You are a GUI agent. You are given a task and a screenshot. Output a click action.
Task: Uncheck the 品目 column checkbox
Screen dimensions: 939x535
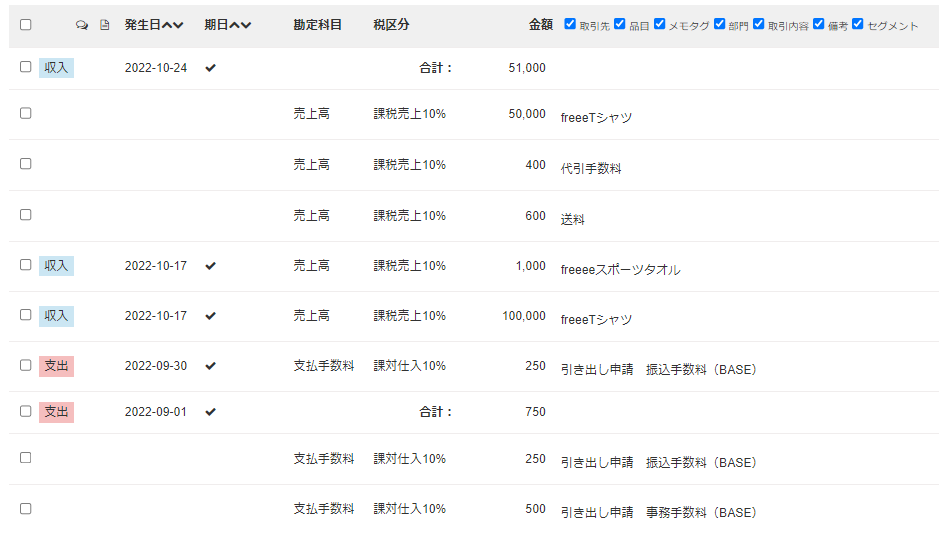620,23
